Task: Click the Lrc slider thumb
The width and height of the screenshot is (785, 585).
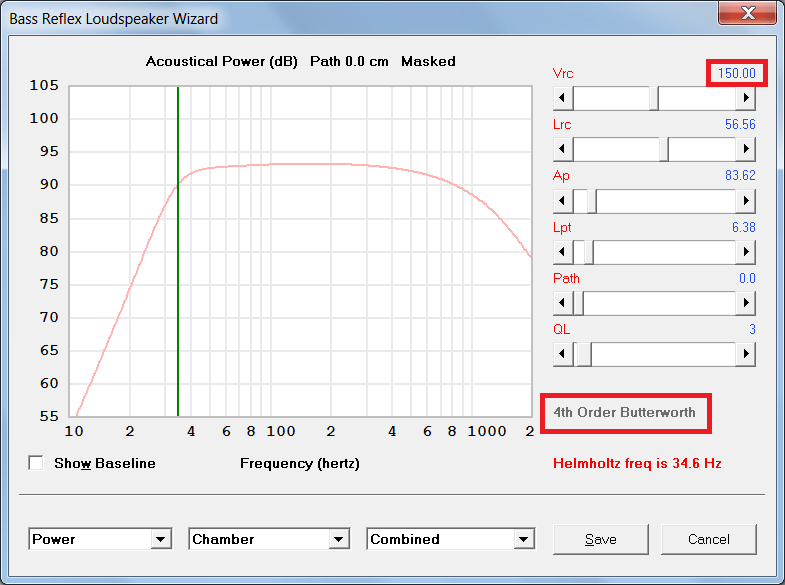Action: point(664,149)
